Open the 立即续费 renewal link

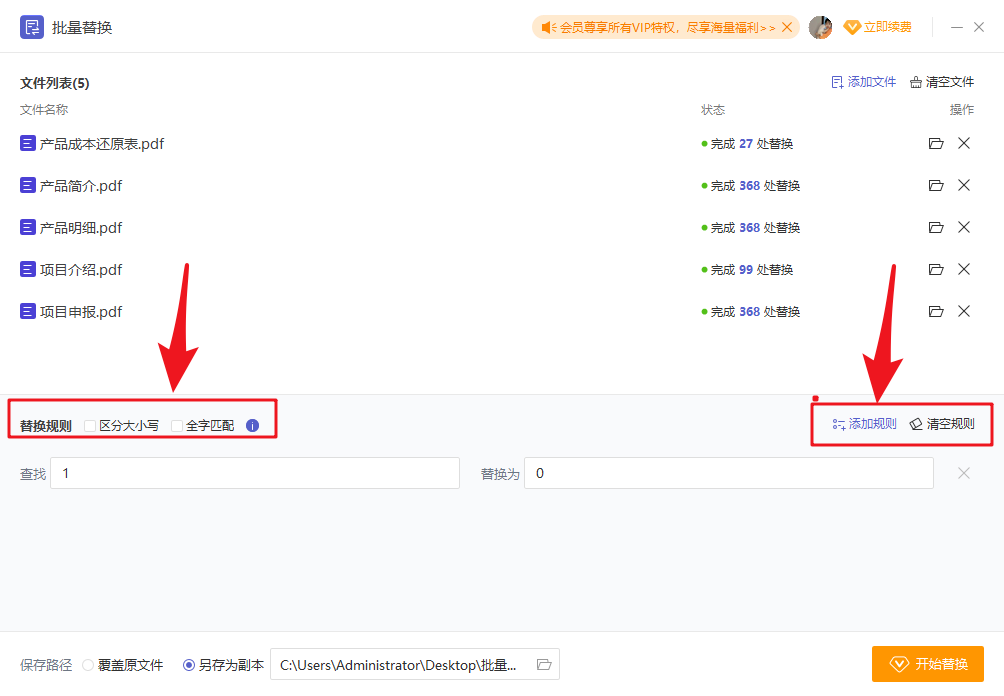click(x=881, y=27)
